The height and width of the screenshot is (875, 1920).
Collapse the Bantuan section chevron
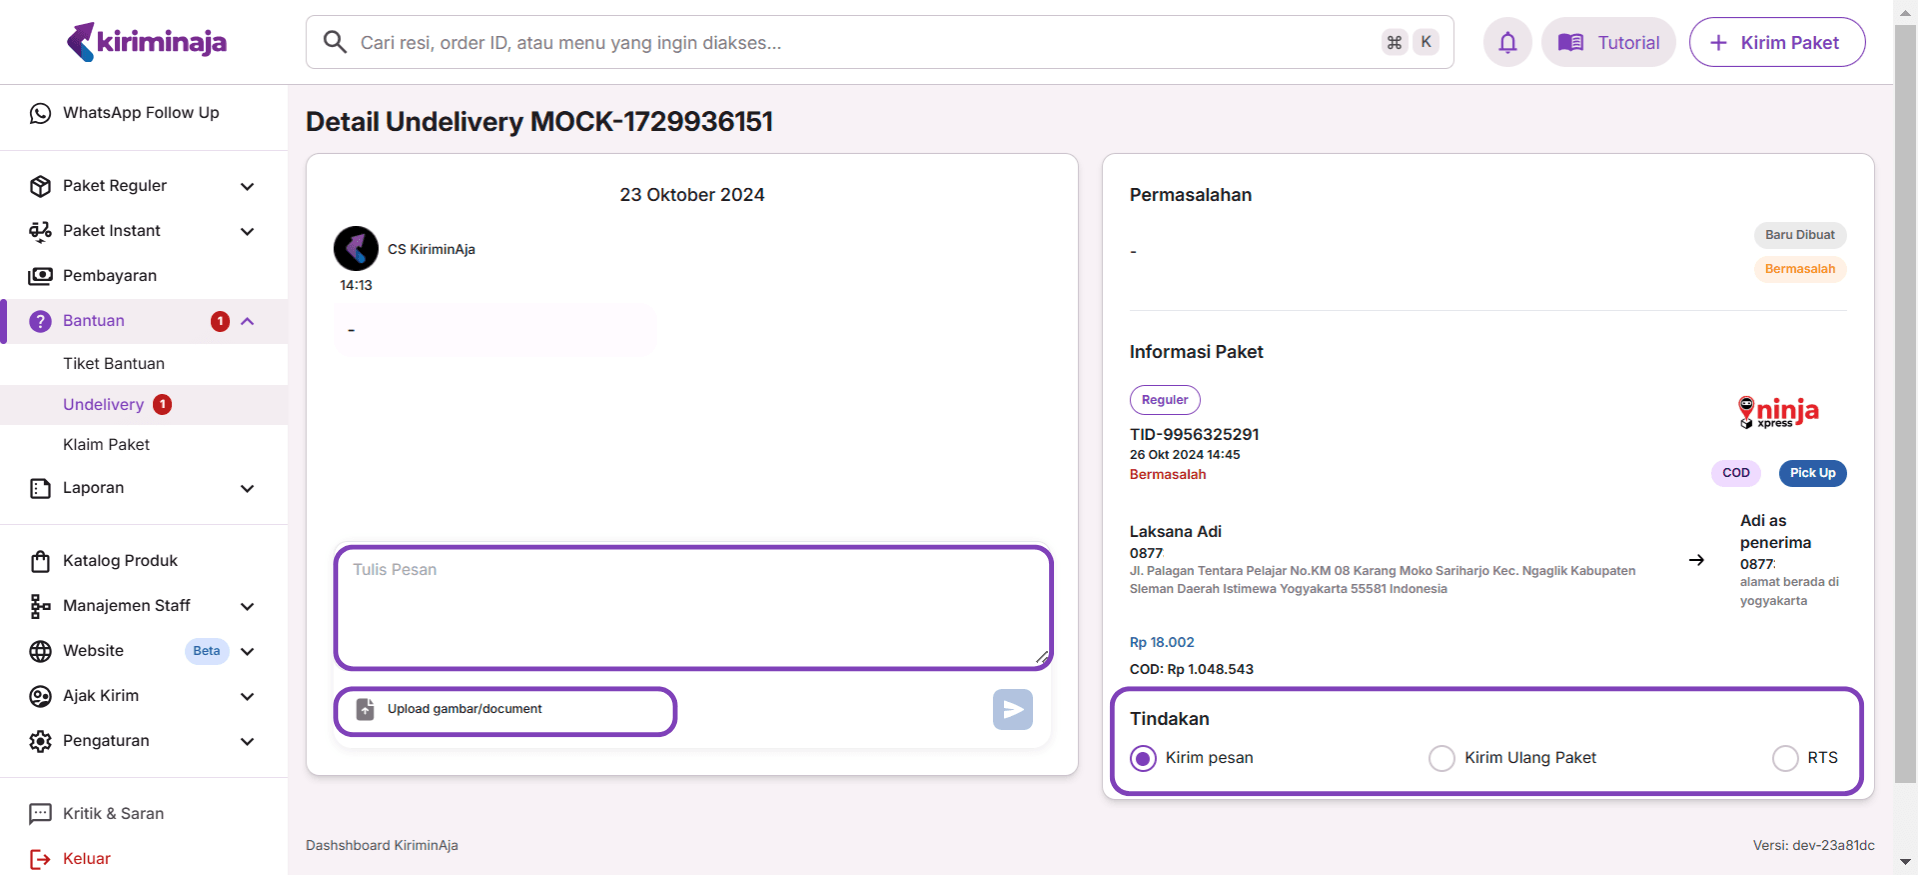pos(247,321)
